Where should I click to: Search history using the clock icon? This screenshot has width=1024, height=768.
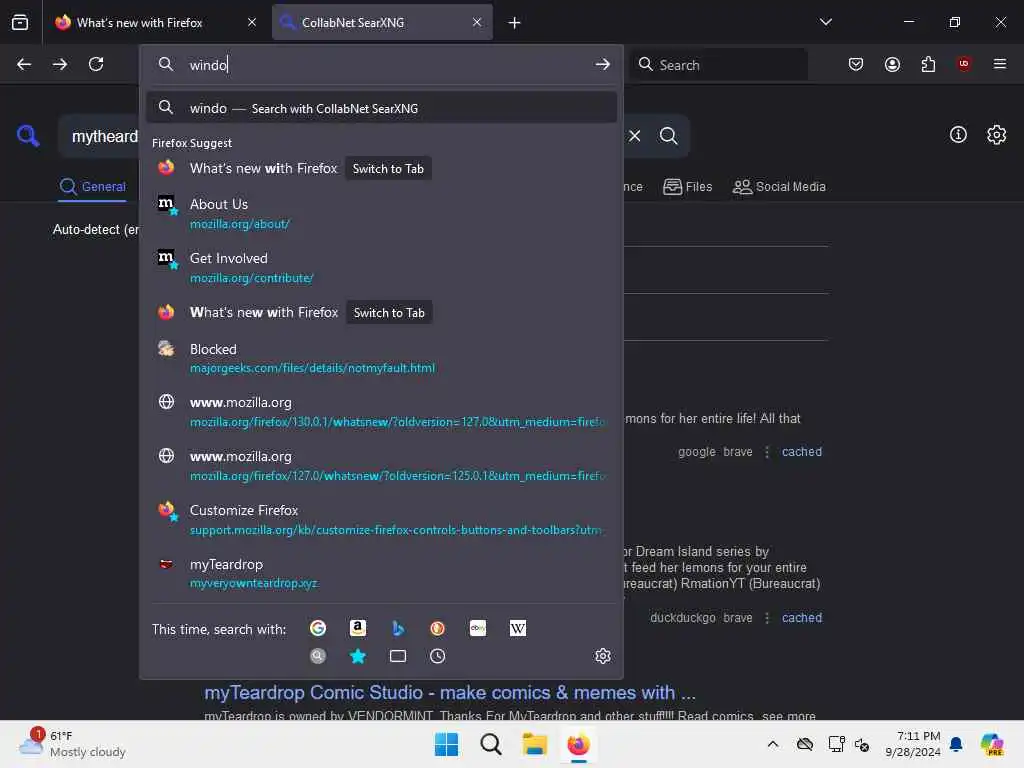point(438,656)
